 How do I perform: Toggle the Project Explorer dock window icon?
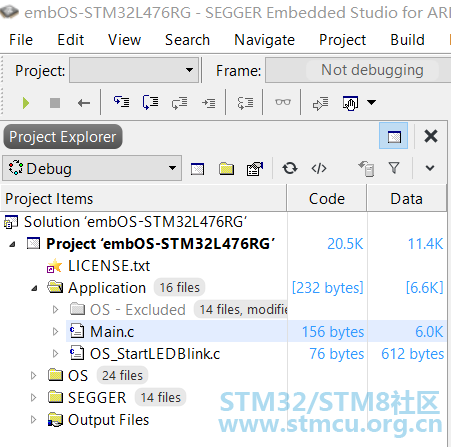coord(394,136)
